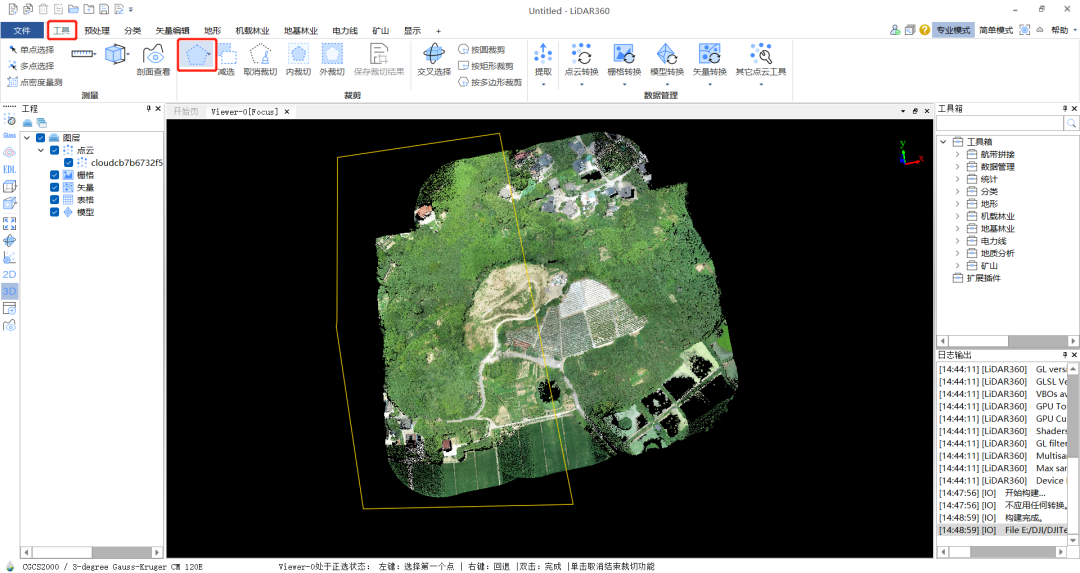Activate the 交叉选择 cross selection tool

click(x=434, y=60)
